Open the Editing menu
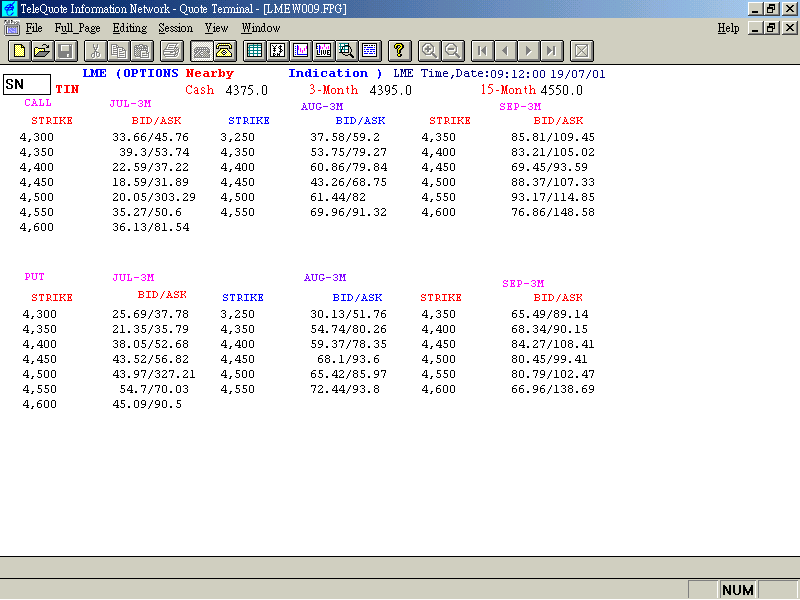 click(x=130, y=28)
